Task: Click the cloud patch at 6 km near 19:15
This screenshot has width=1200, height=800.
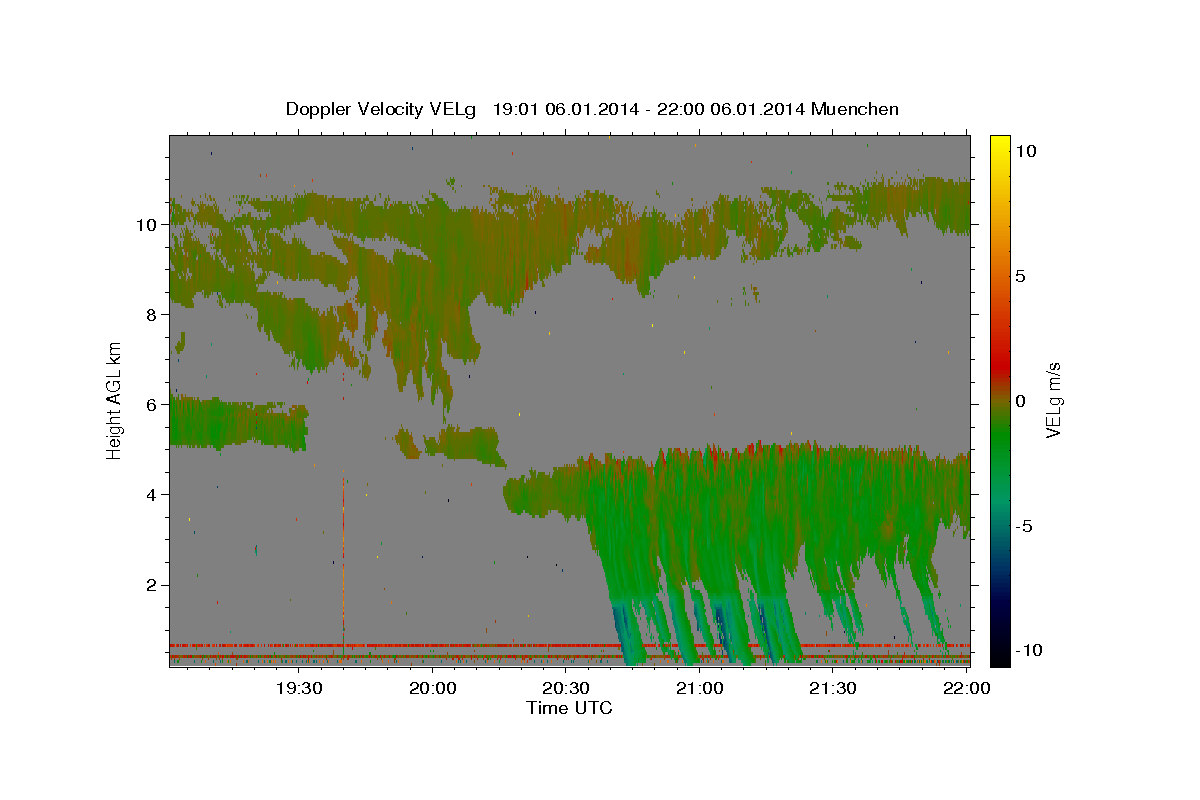Action: [237, 423]
